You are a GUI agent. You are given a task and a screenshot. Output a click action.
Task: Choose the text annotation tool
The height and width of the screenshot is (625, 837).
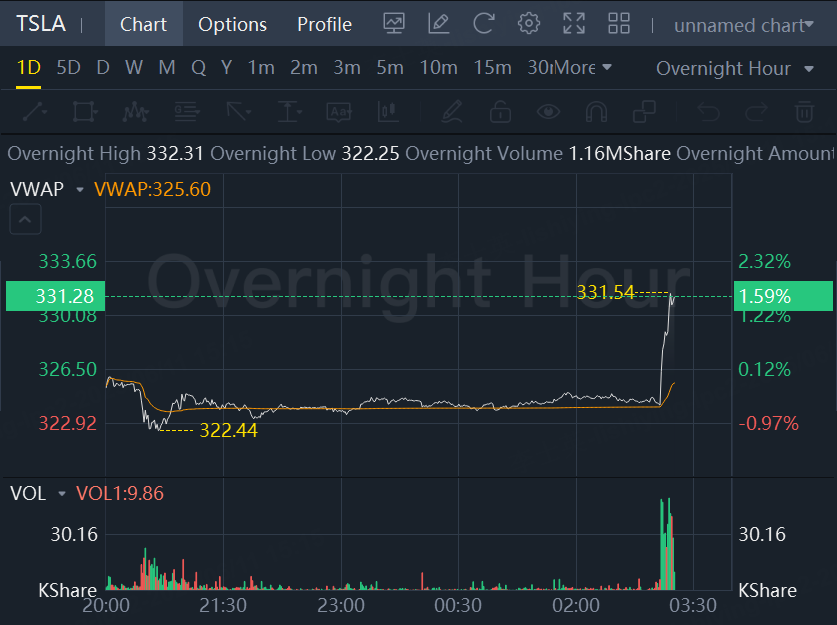(339, 112)
